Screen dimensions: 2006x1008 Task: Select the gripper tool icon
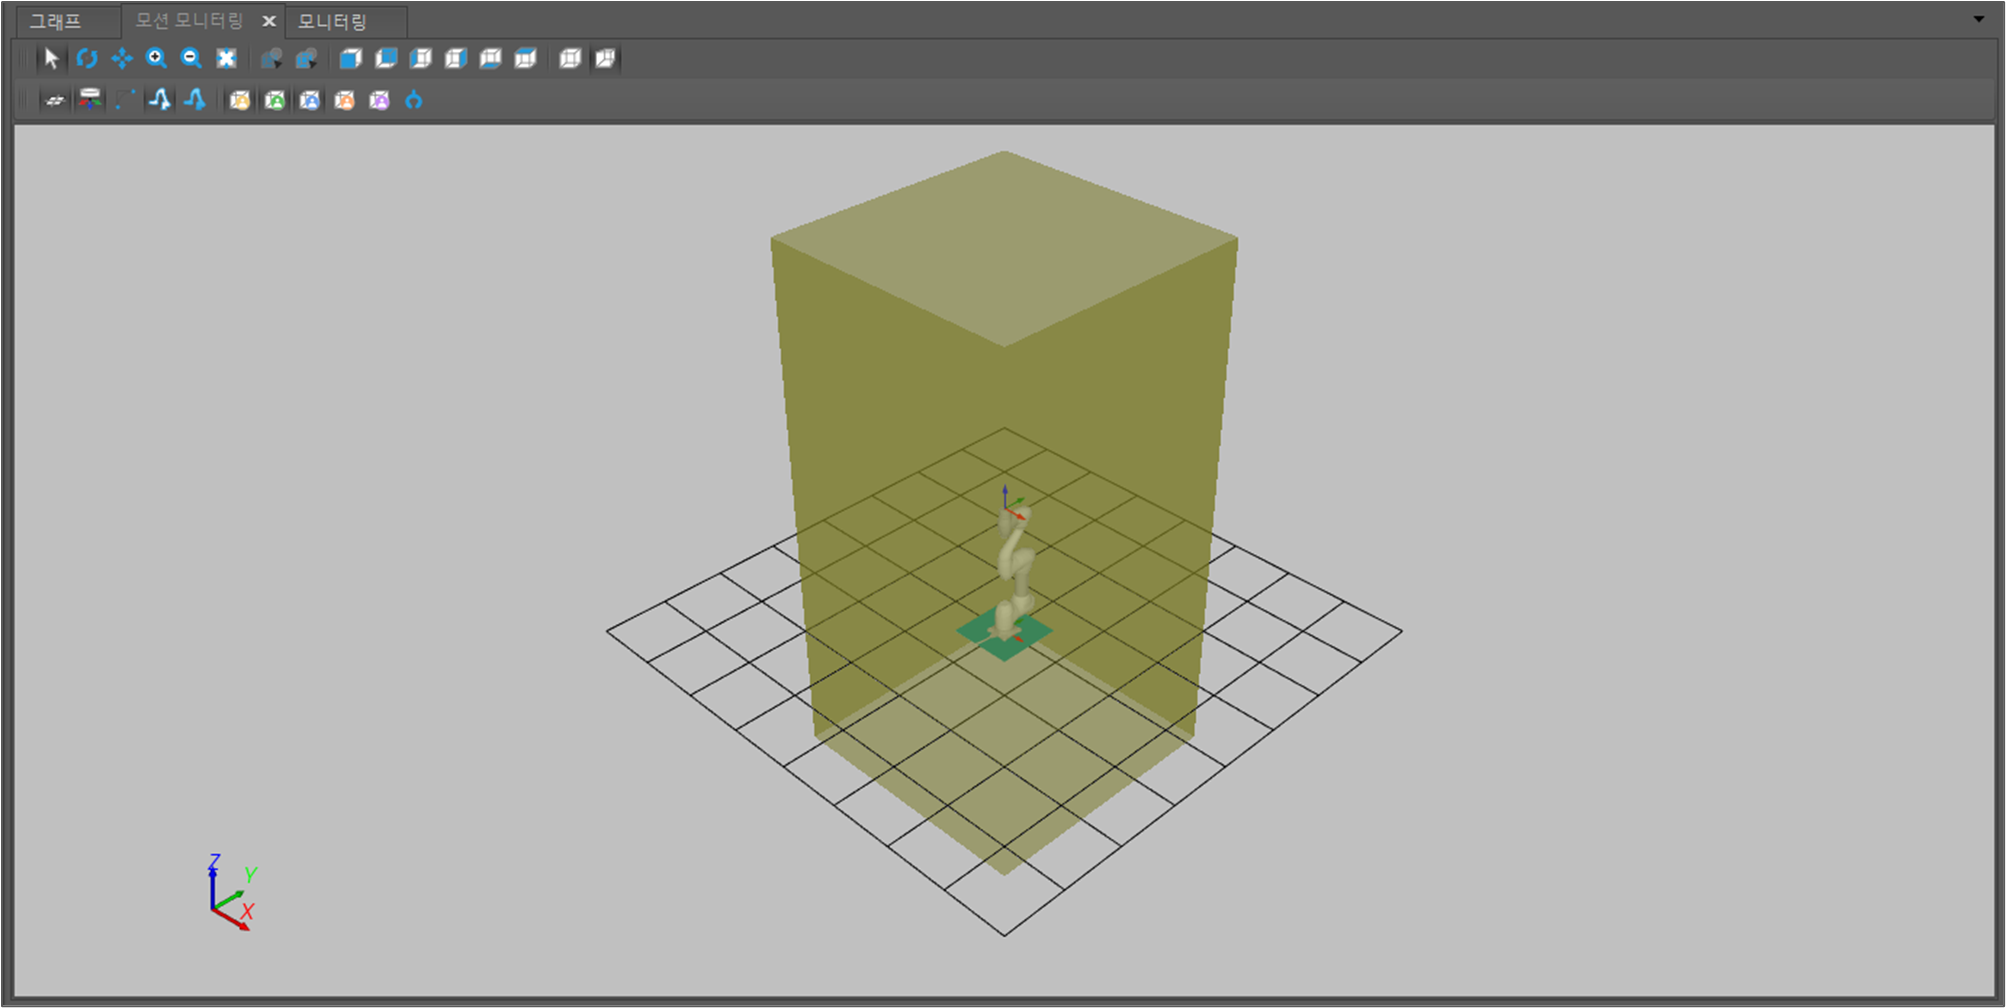(x=413, y=100)
